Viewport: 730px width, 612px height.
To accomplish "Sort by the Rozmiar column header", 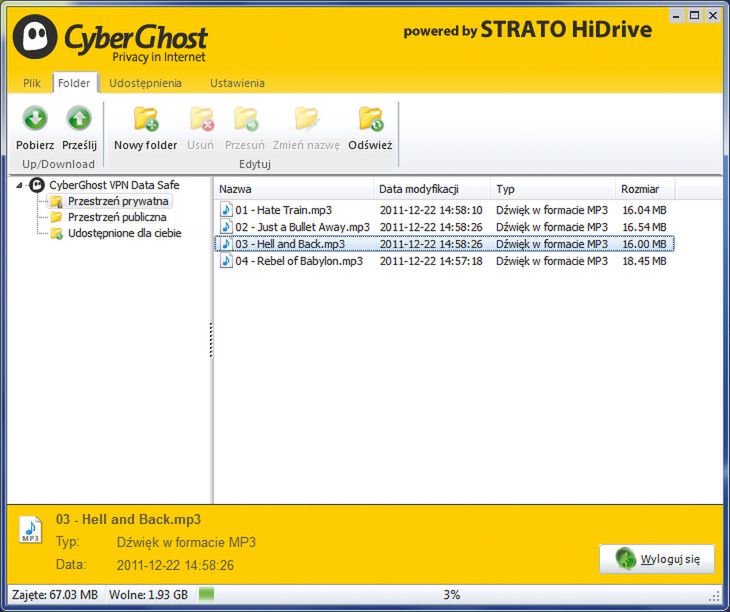I will click(645, 189).
